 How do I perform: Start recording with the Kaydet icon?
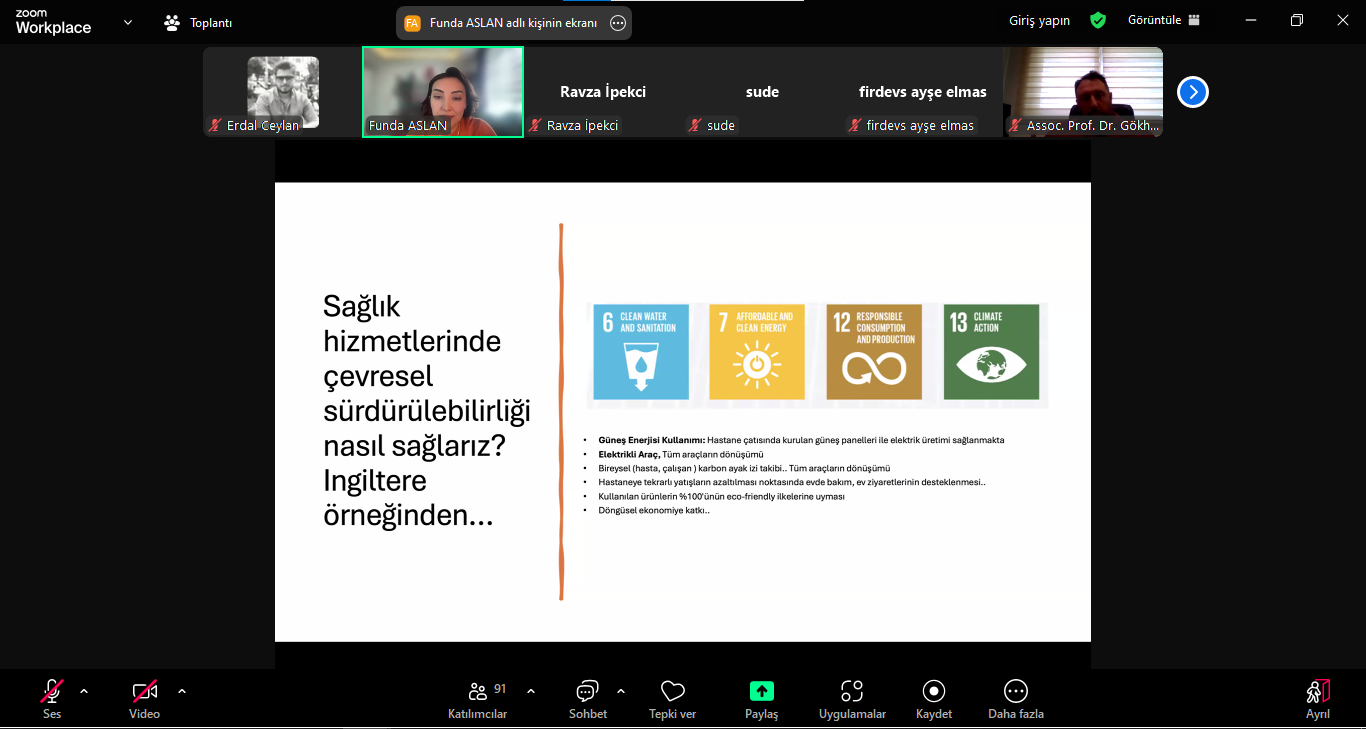click(934, 691)
